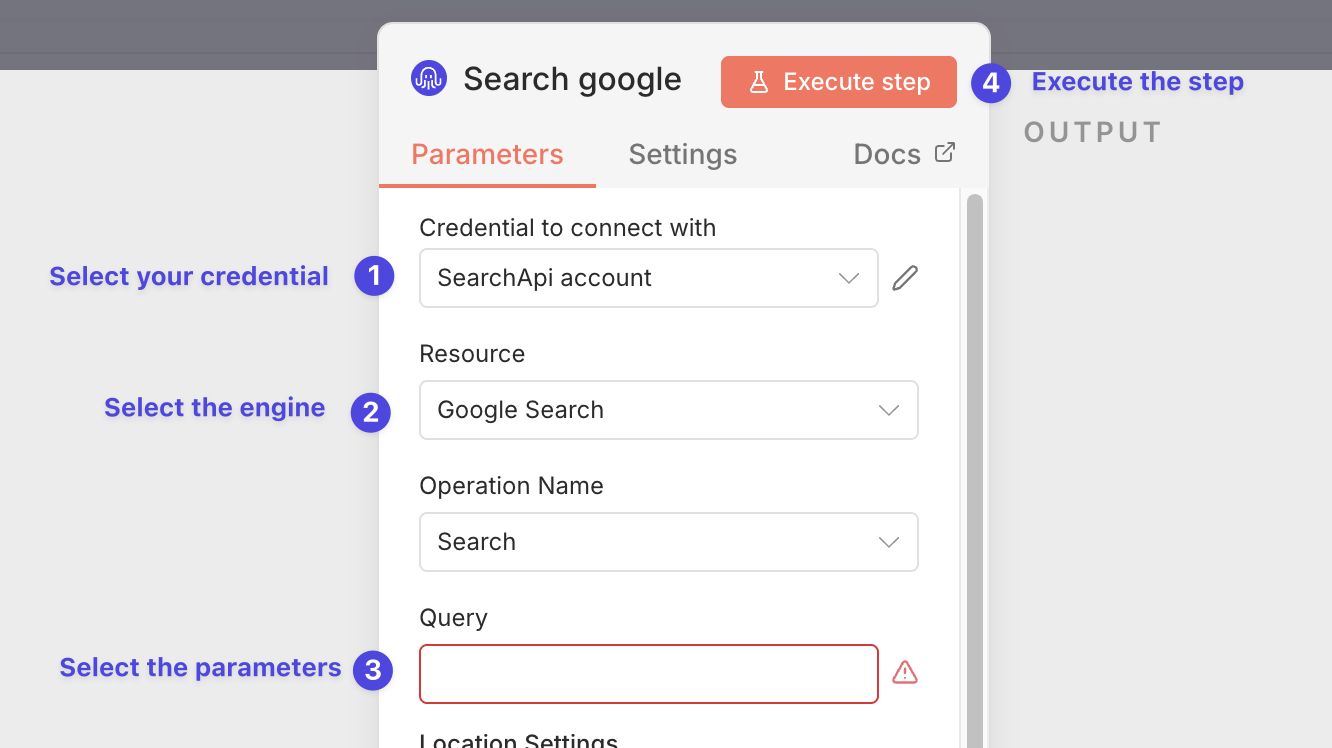Click the OUTPUT panel heading

tap(1093, 132)
